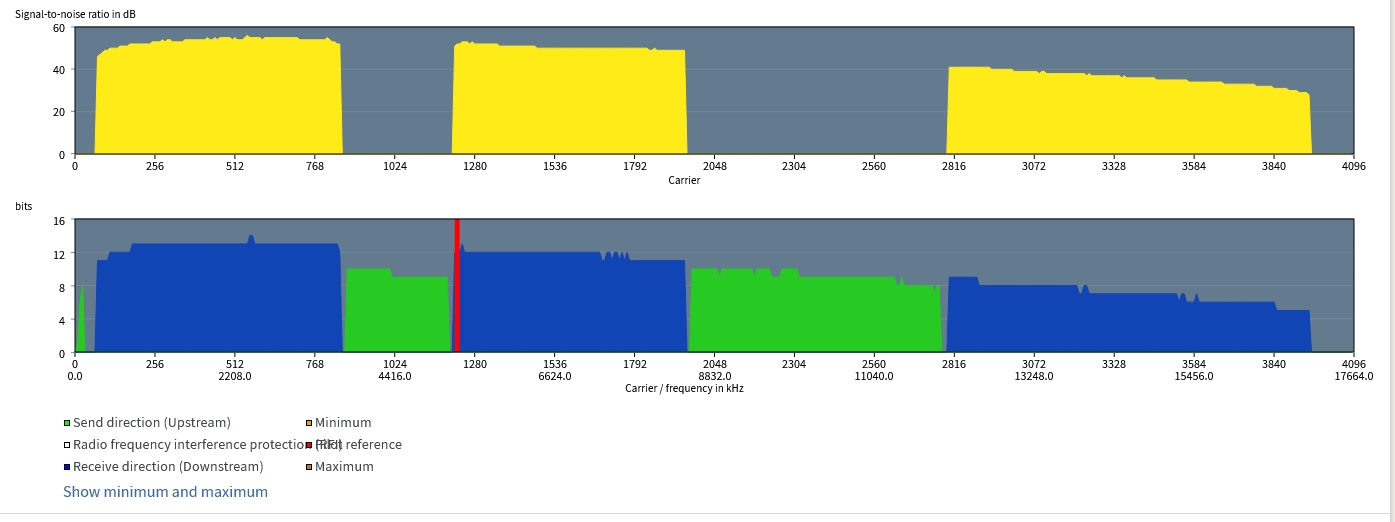
Task: Click the green Upstream legend swatch
Action: pyautogui.click(x=67, y=423)
